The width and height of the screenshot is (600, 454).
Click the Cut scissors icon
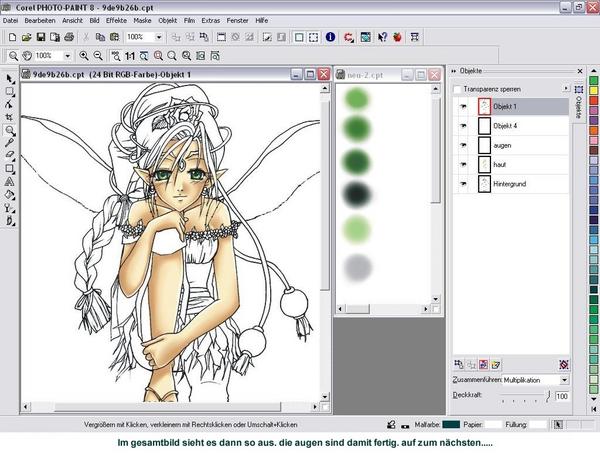pyautogui.click(x=86, y=37)
